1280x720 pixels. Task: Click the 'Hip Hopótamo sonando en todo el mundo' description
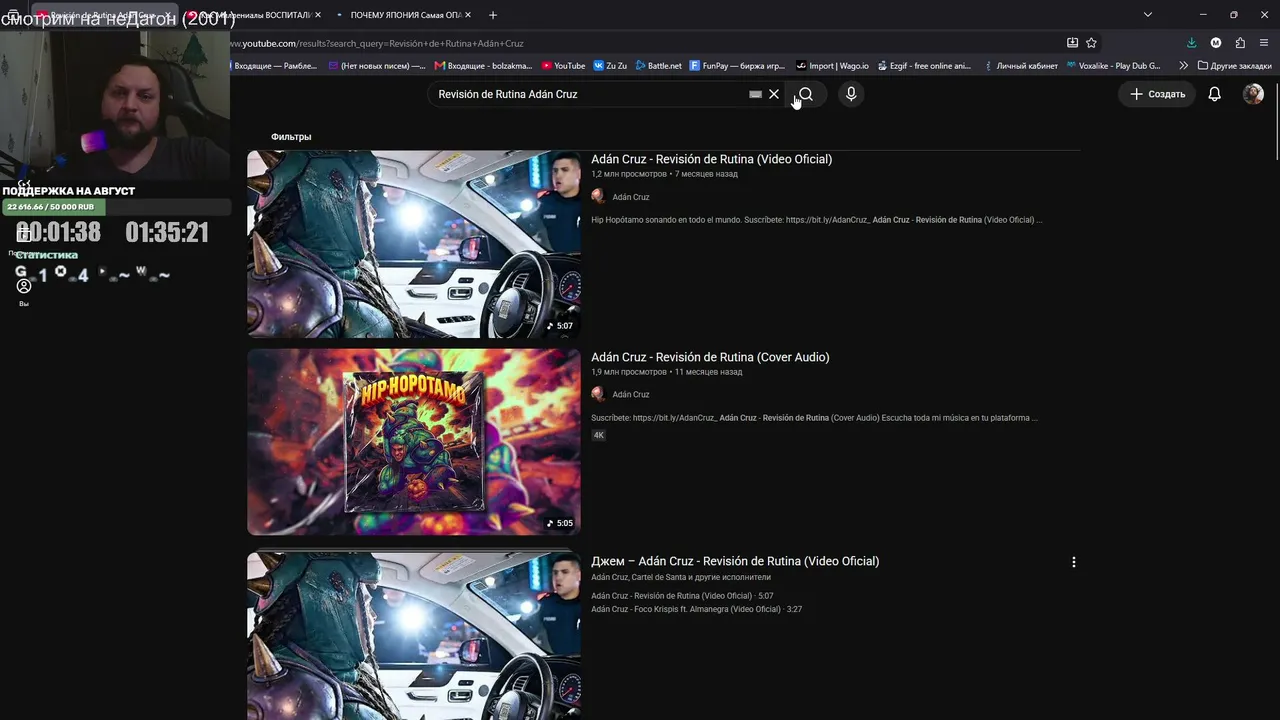point(816,220)
